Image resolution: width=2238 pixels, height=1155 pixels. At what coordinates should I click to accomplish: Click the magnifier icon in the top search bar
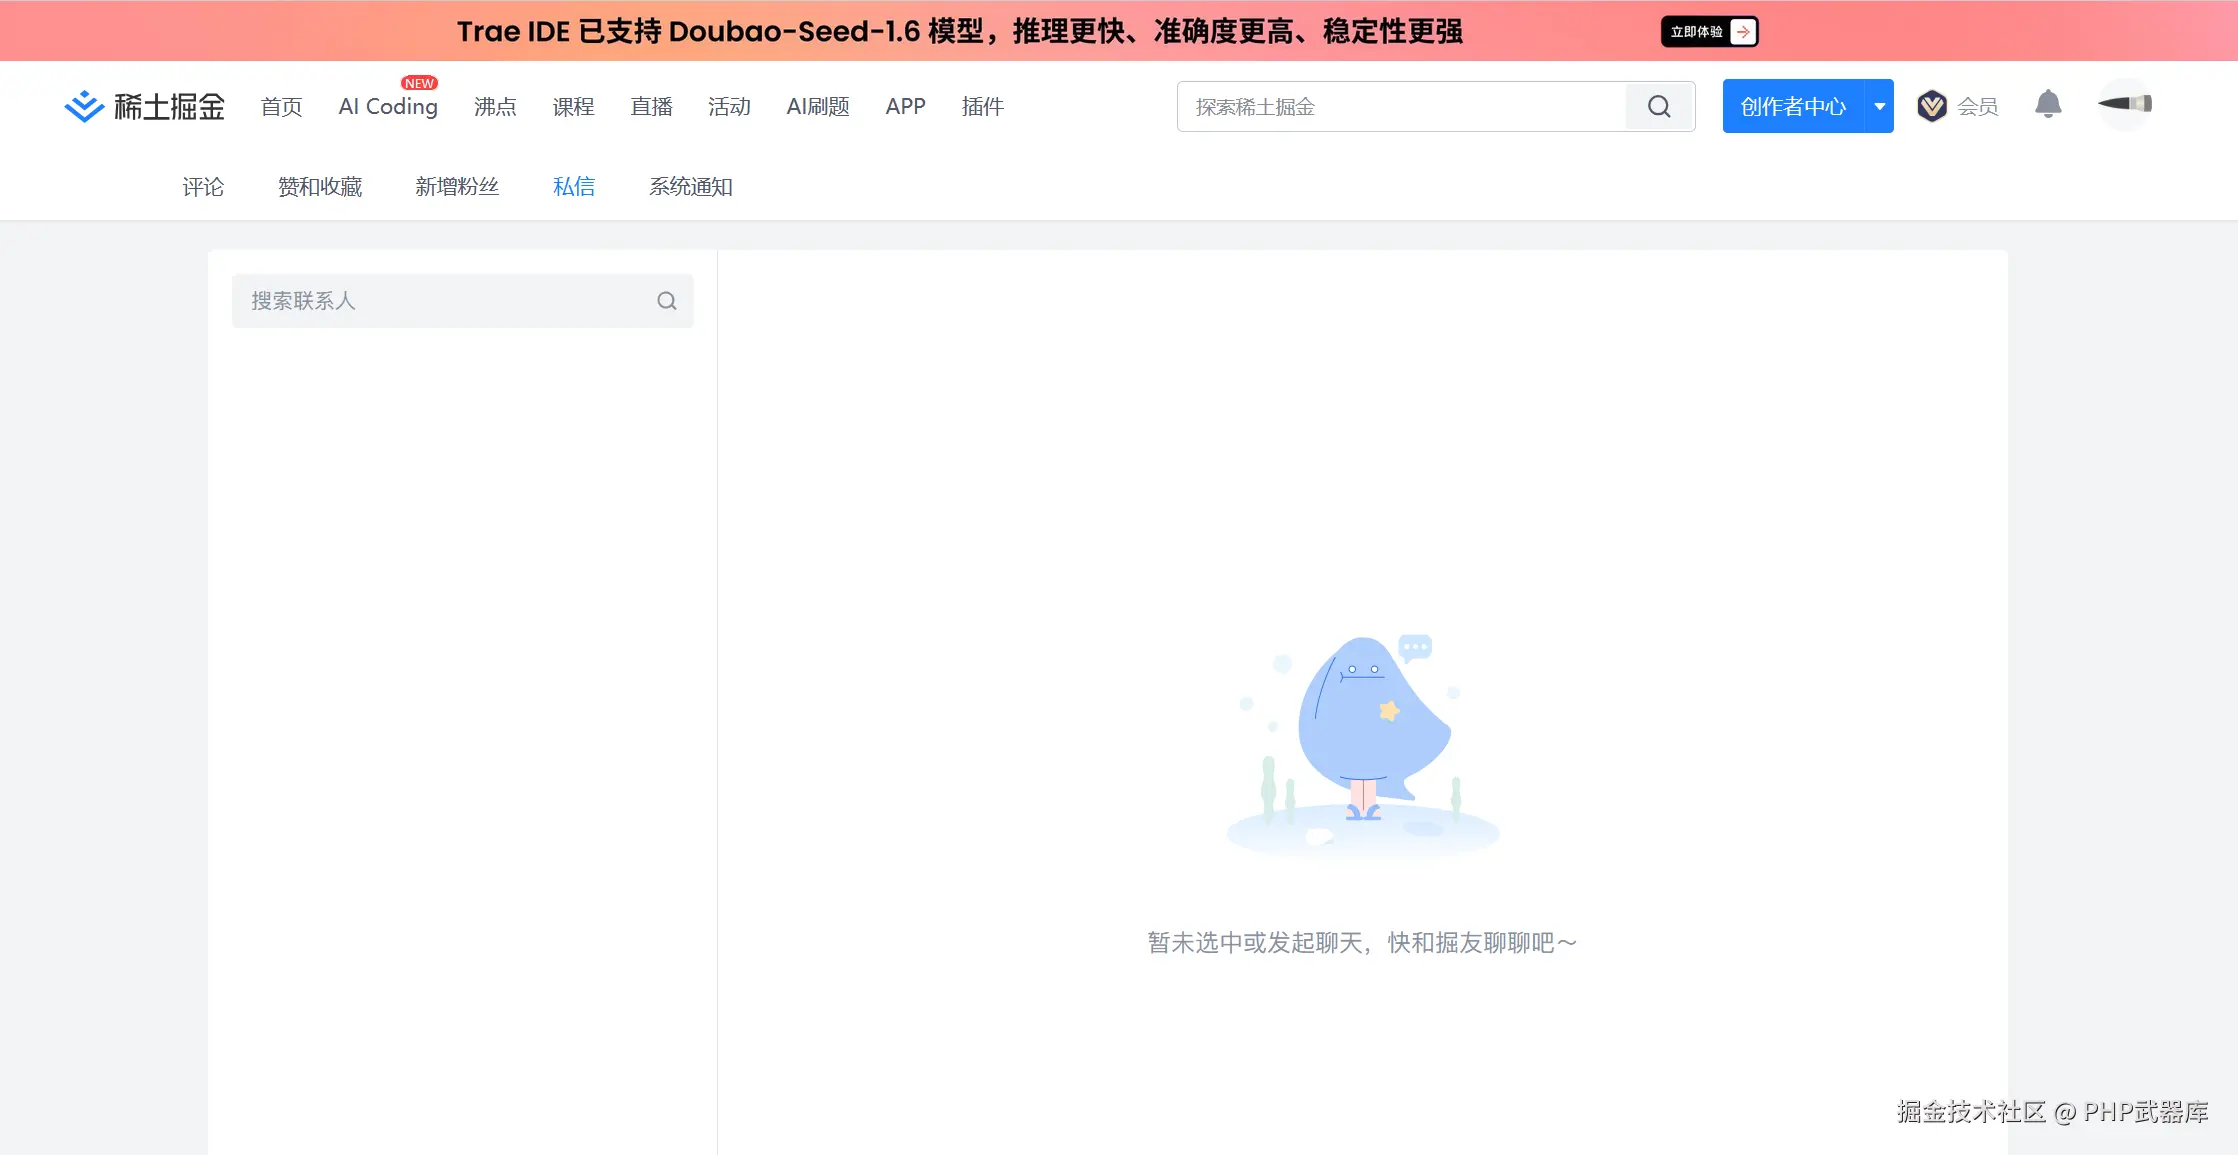[1658, 106]
